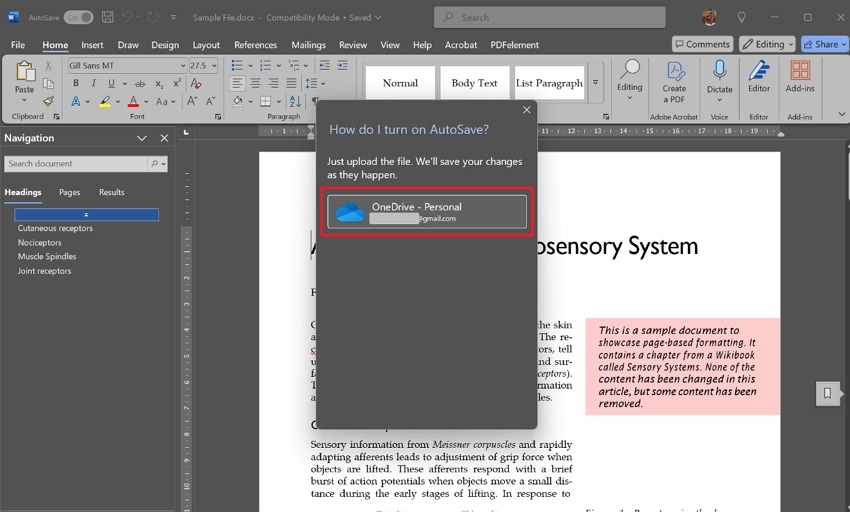Screen dimensions: 850x512
Task: Select the Format Painter brush
Action: point(48,101)
